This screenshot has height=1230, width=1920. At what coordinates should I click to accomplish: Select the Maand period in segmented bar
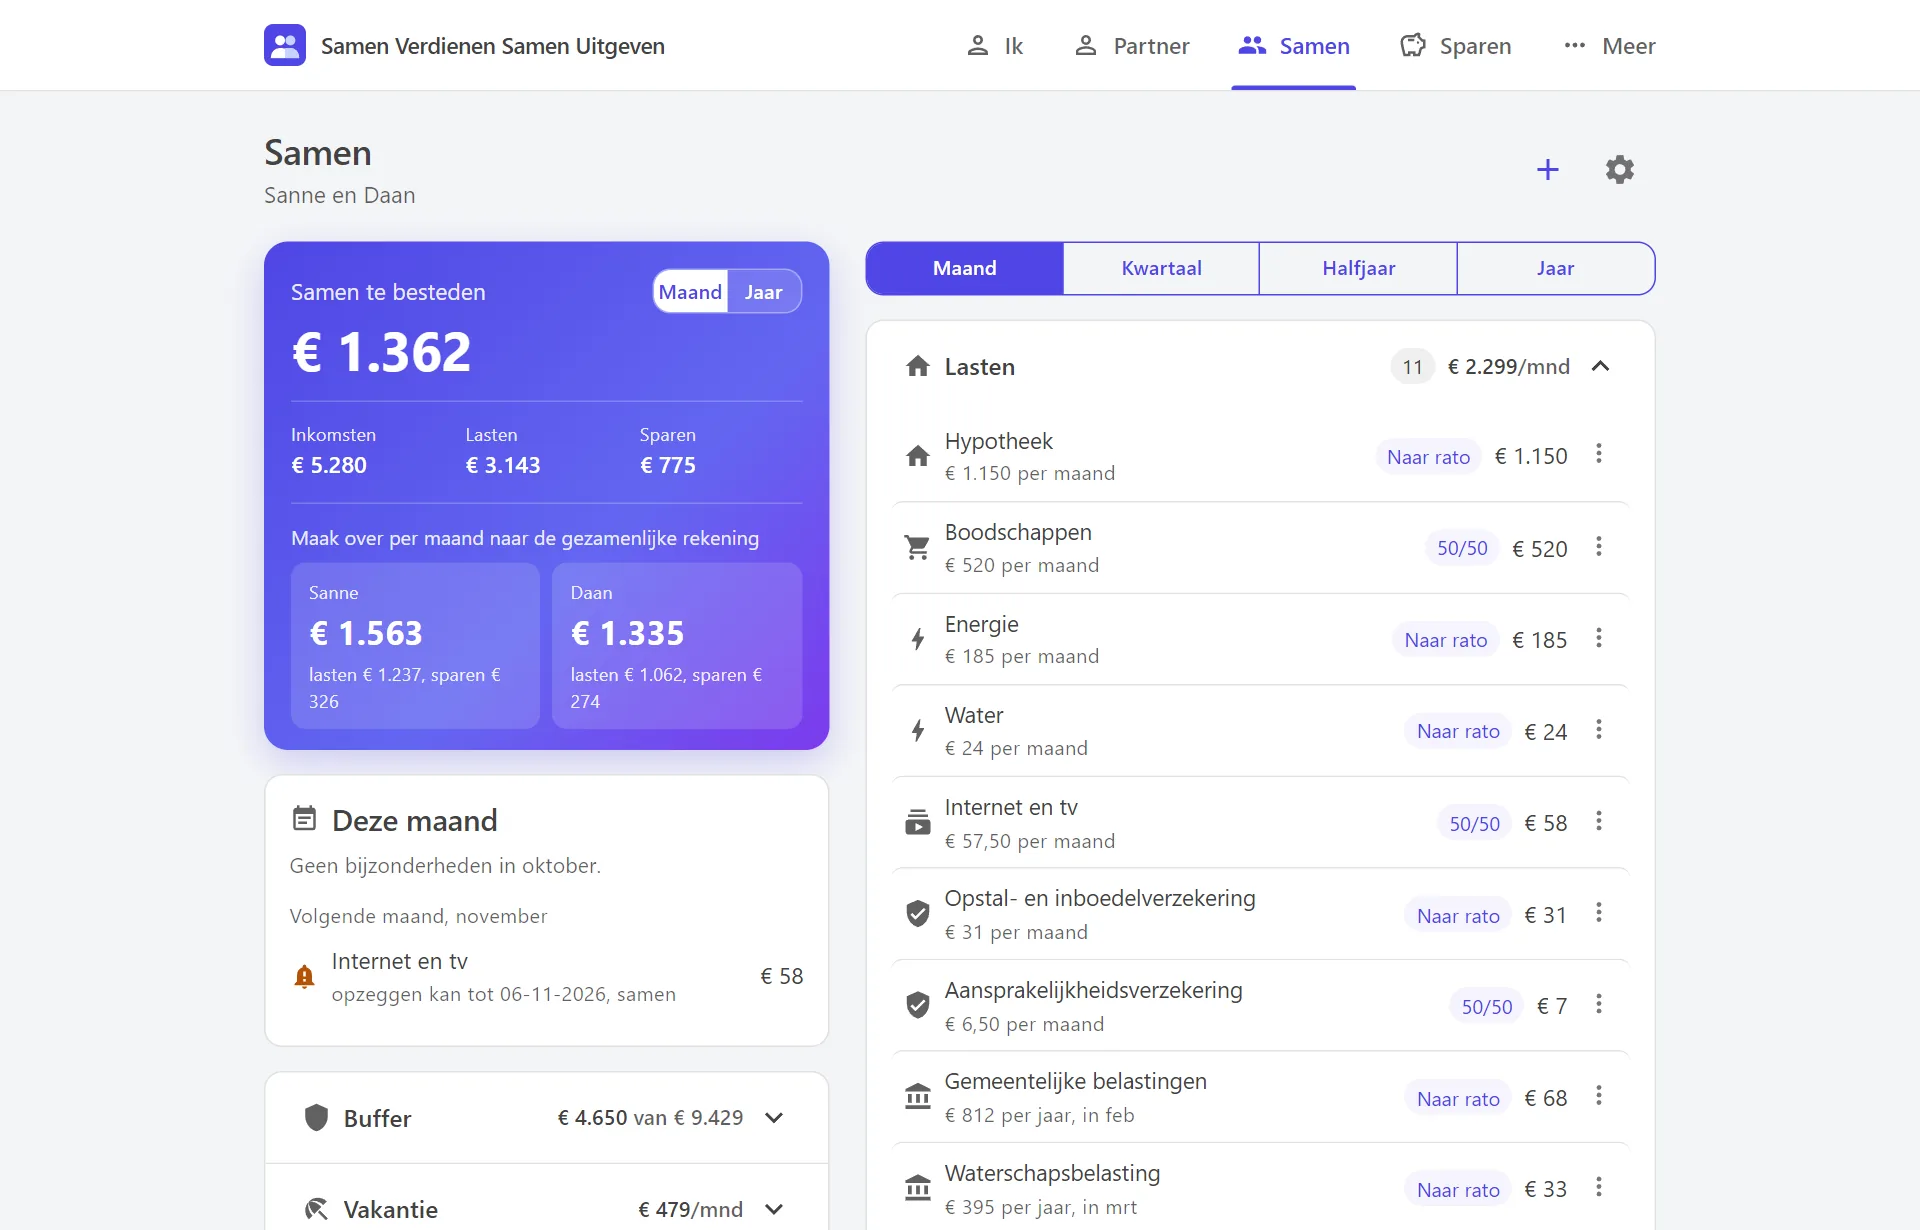click(965, 268)
